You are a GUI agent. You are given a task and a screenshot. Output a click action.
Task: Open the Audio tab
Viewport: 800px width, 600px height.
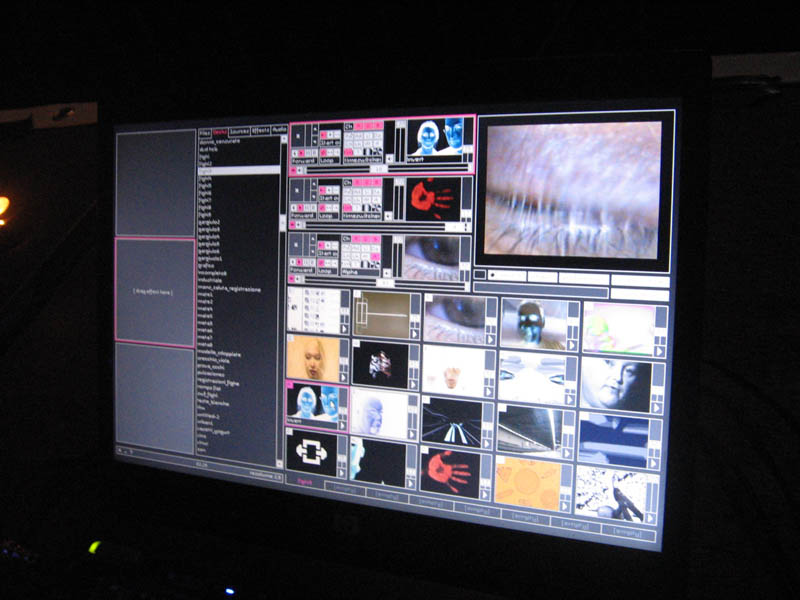pyautogui.click(x=279, y=130)
